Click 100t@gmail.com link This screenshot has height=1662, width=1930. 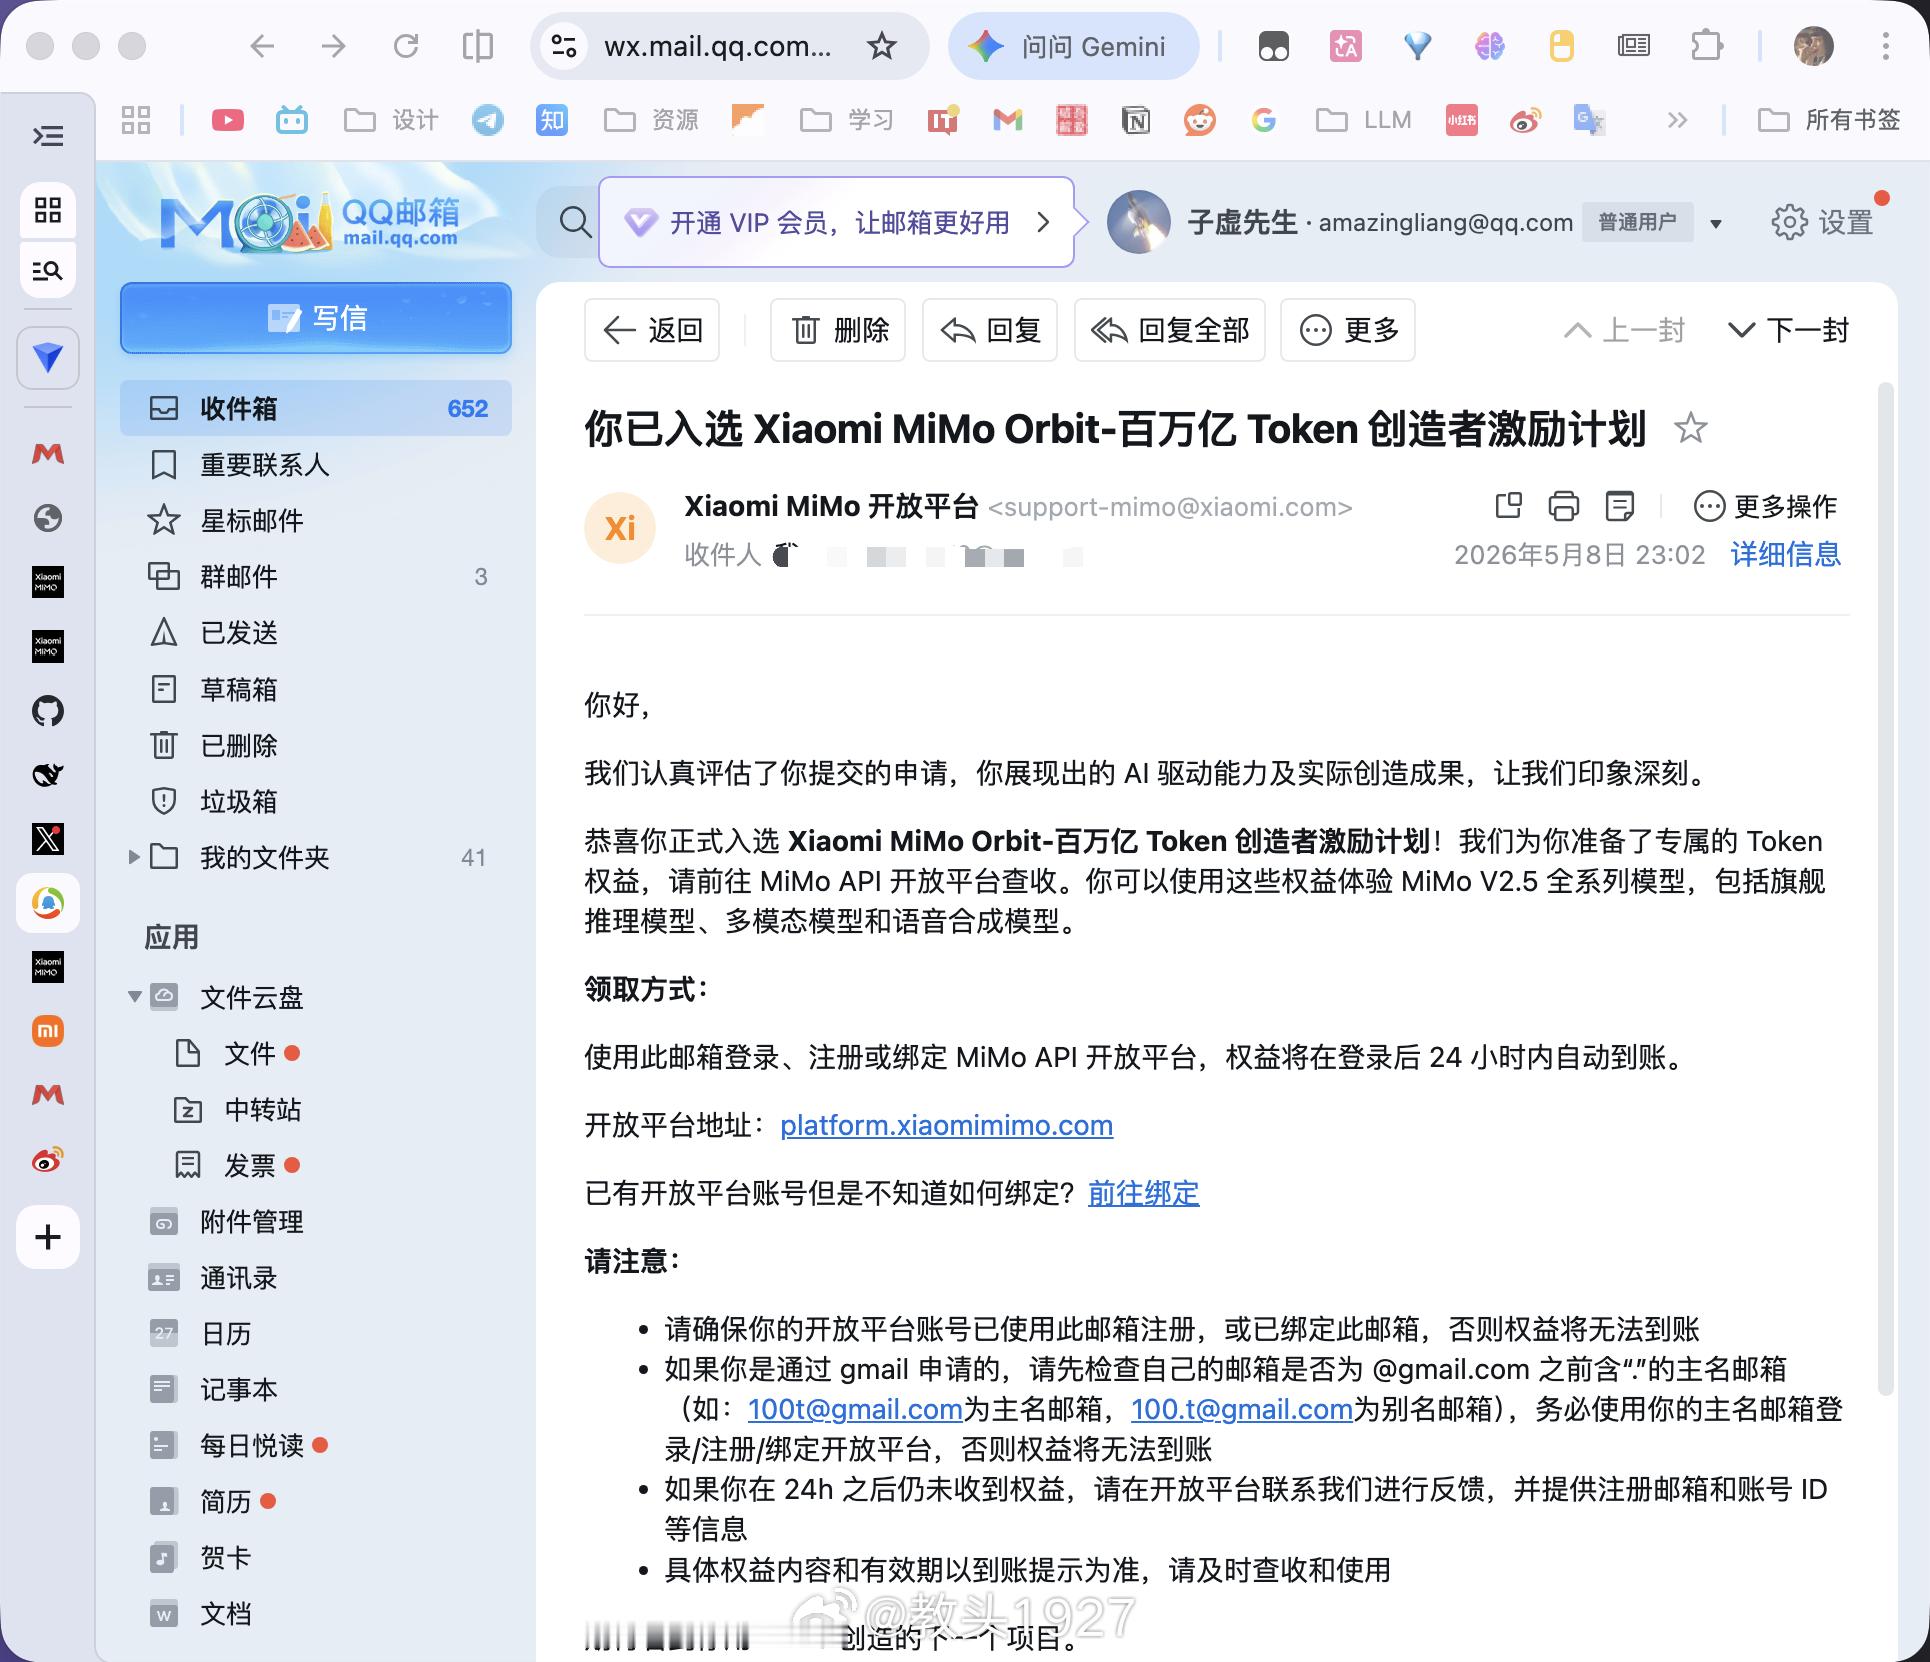[x=855, y=1409]
